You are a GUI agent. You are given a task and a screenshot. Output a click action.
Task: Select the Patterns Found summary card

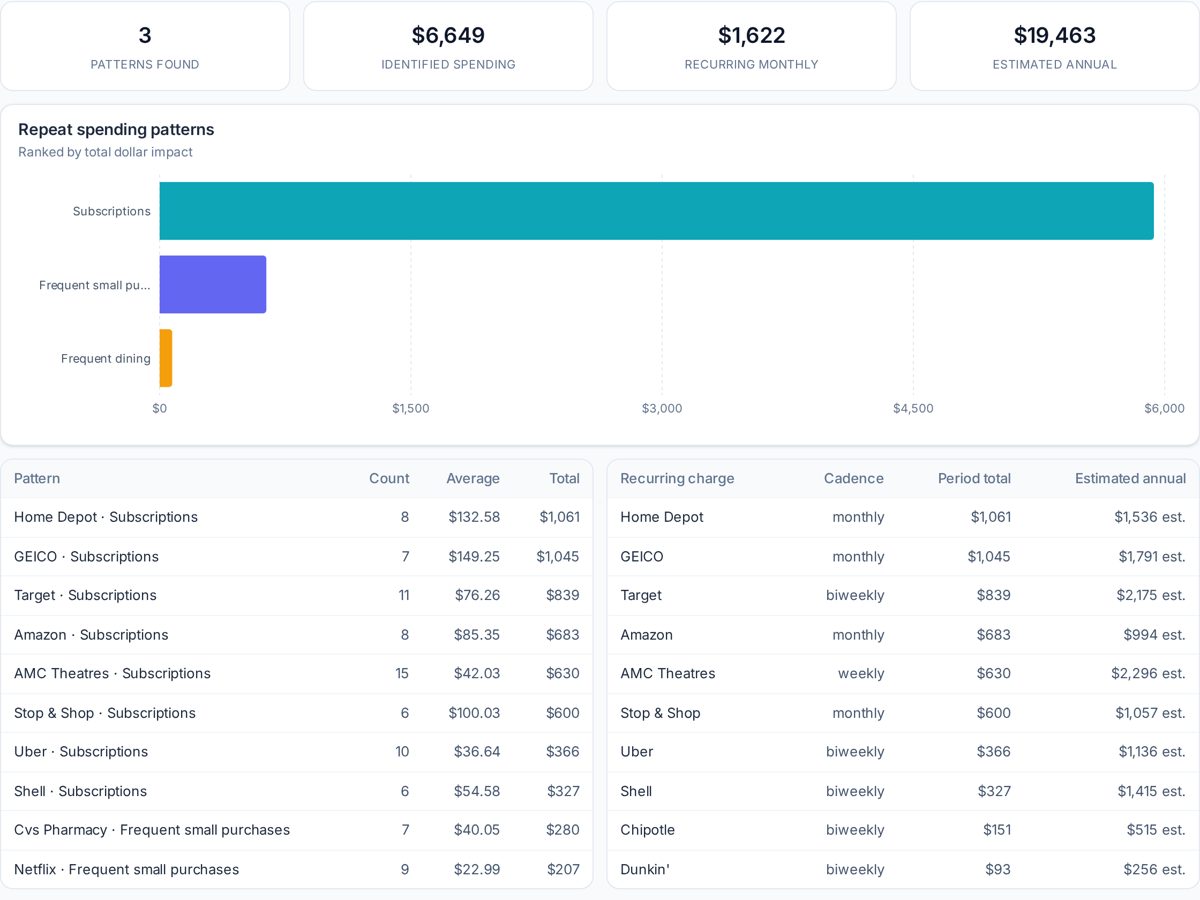pos(145,46)
